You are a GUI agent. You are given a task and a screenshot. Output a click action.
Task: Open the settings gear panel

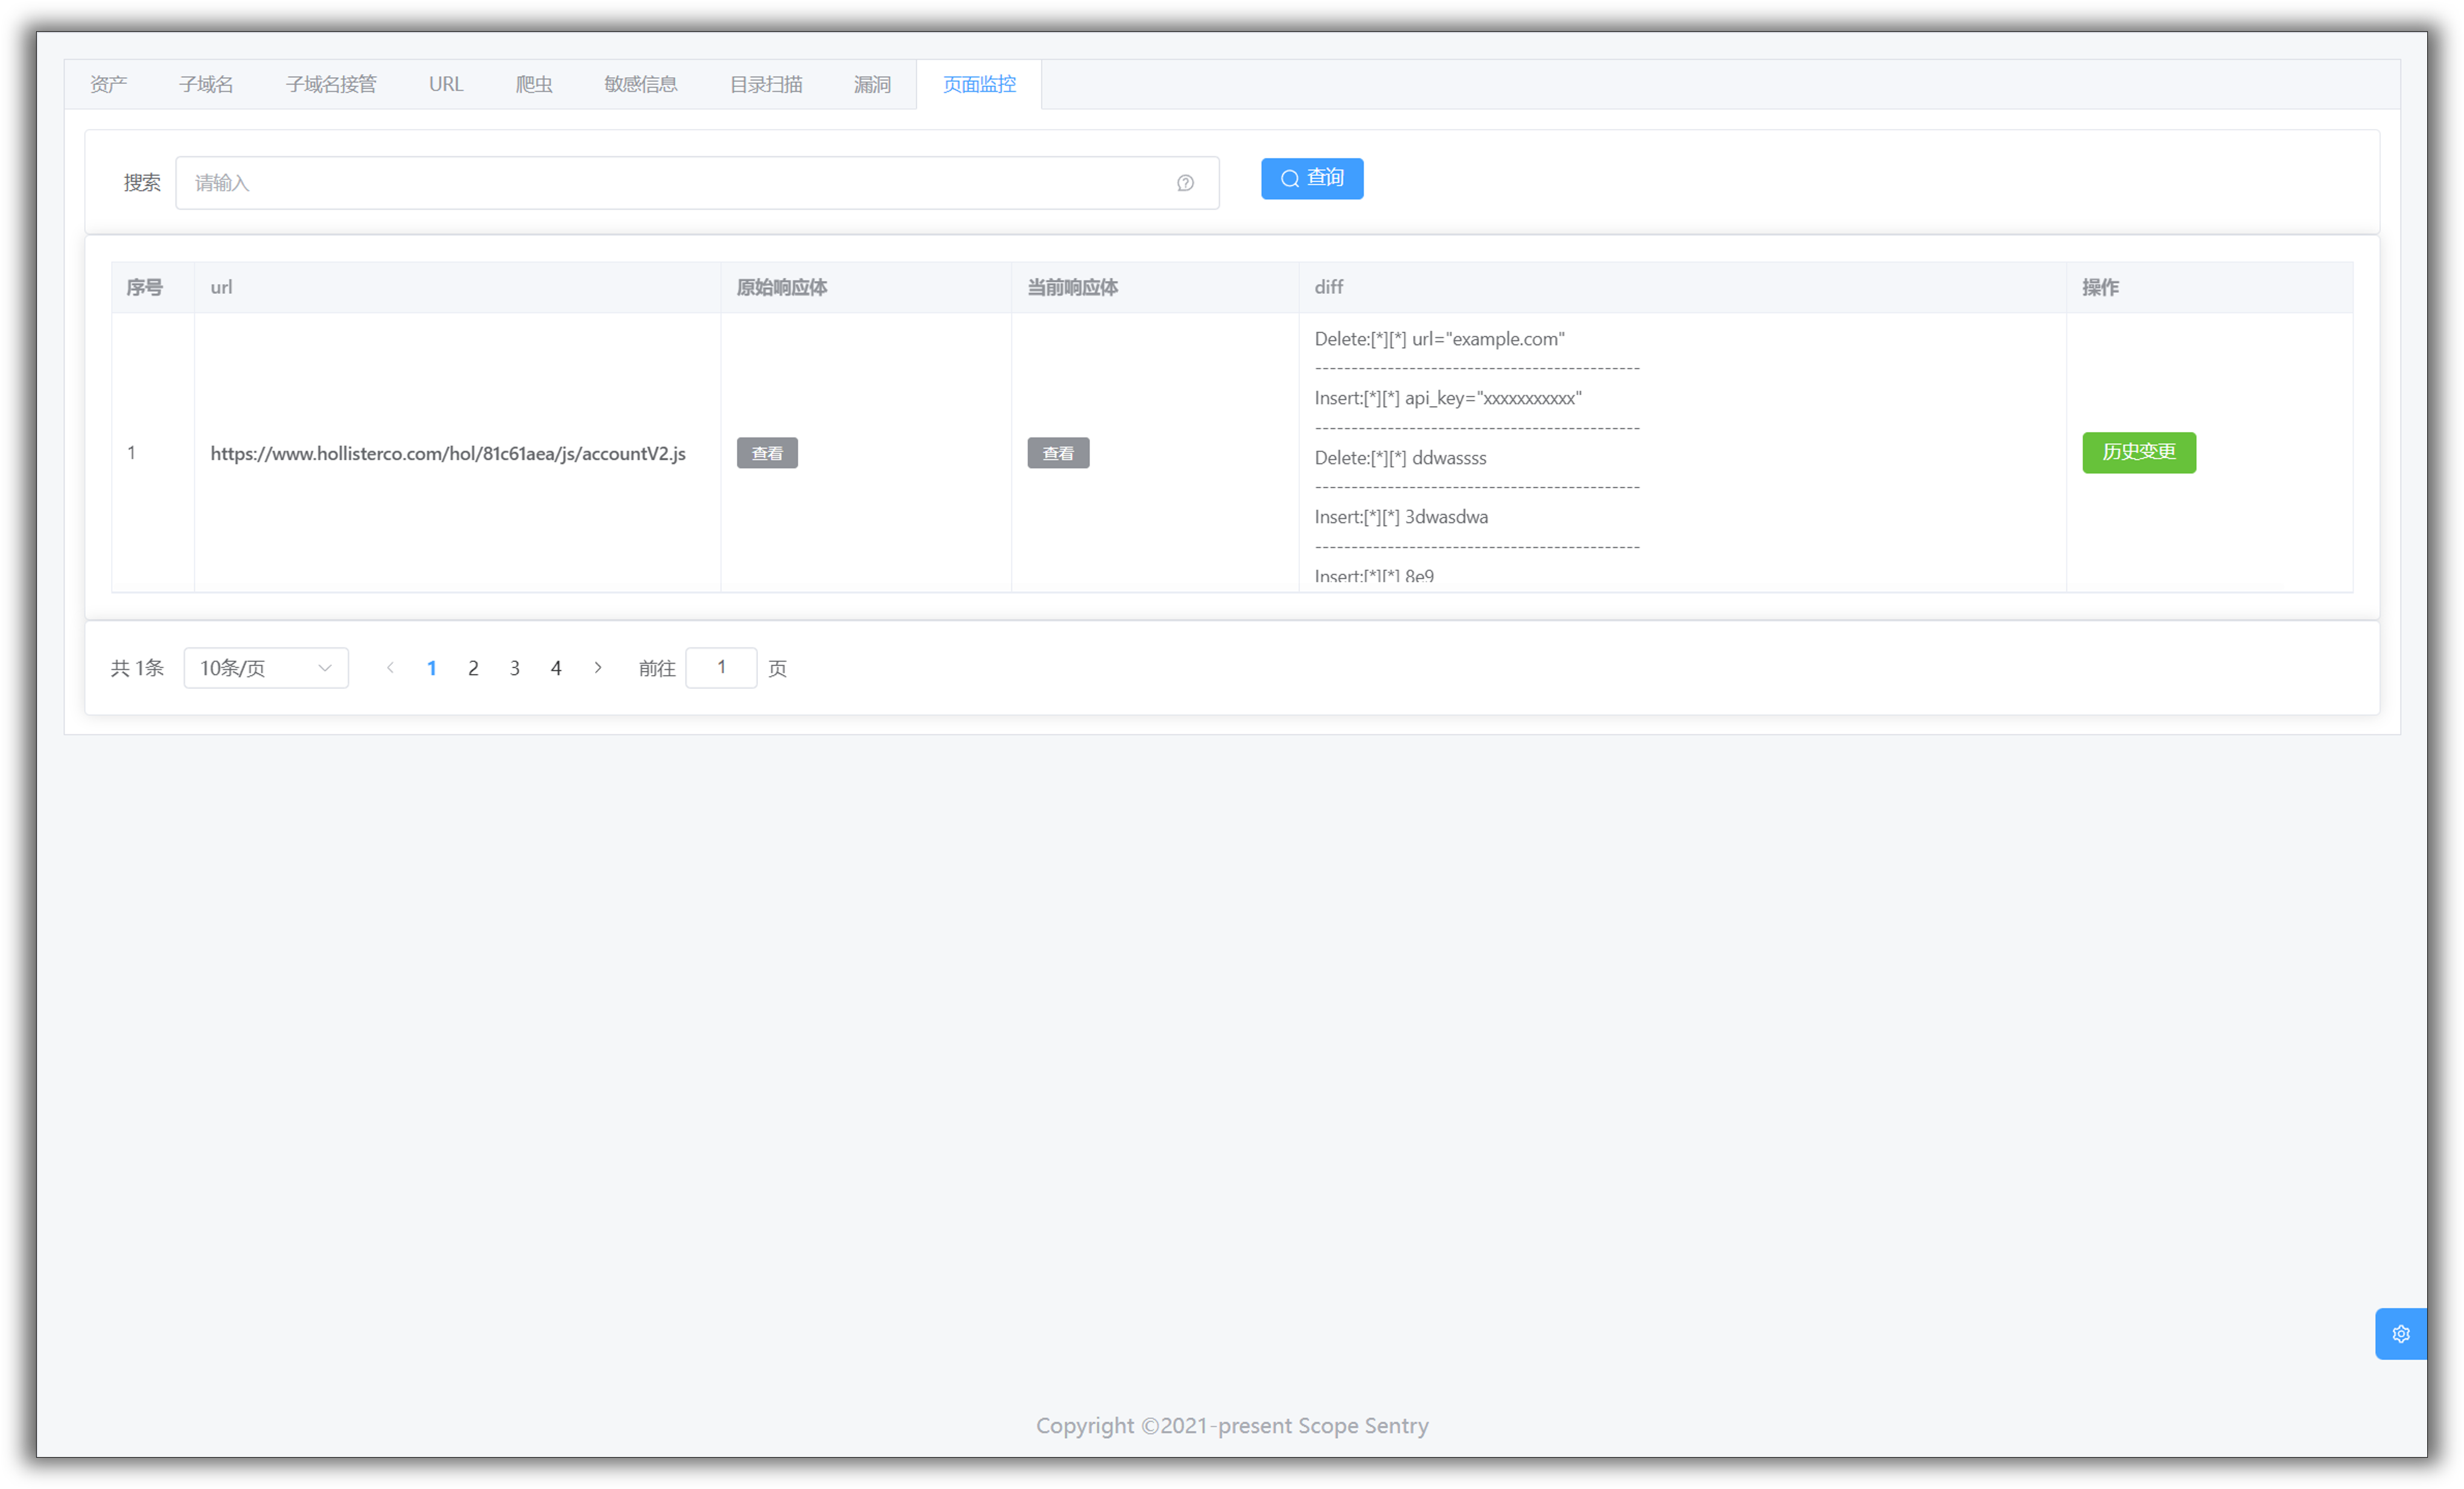coord(2400,1333)
